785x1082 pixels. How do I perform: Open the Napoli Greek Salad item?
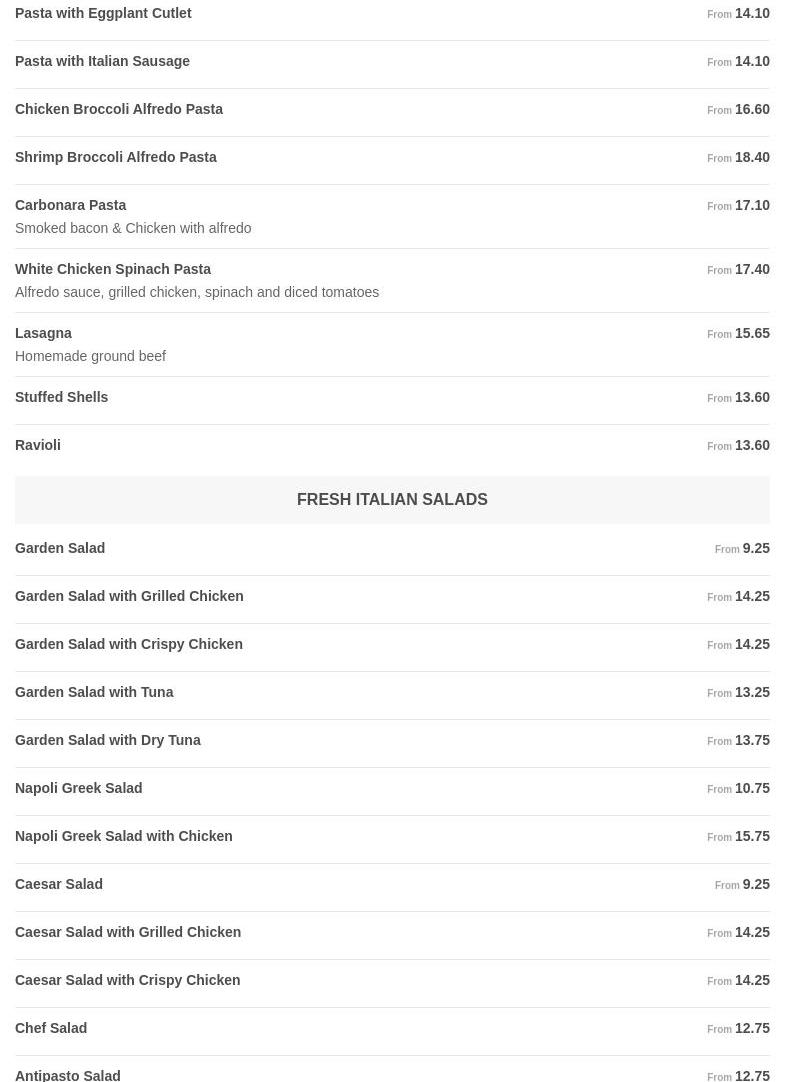pos(79,789)
